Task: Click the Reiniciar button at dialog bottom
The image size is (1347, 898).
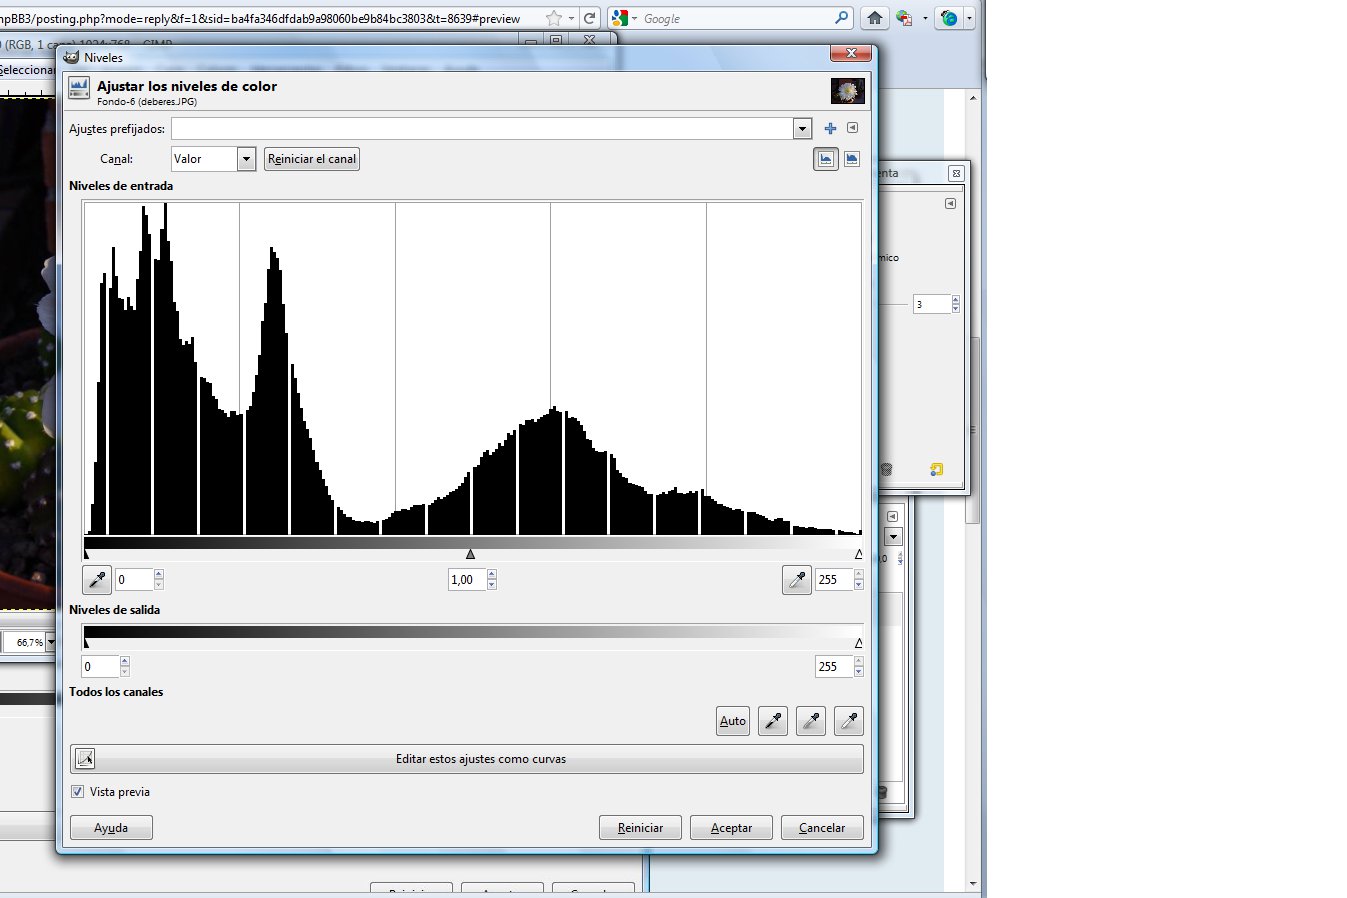Action: click(x=640, y=828)
